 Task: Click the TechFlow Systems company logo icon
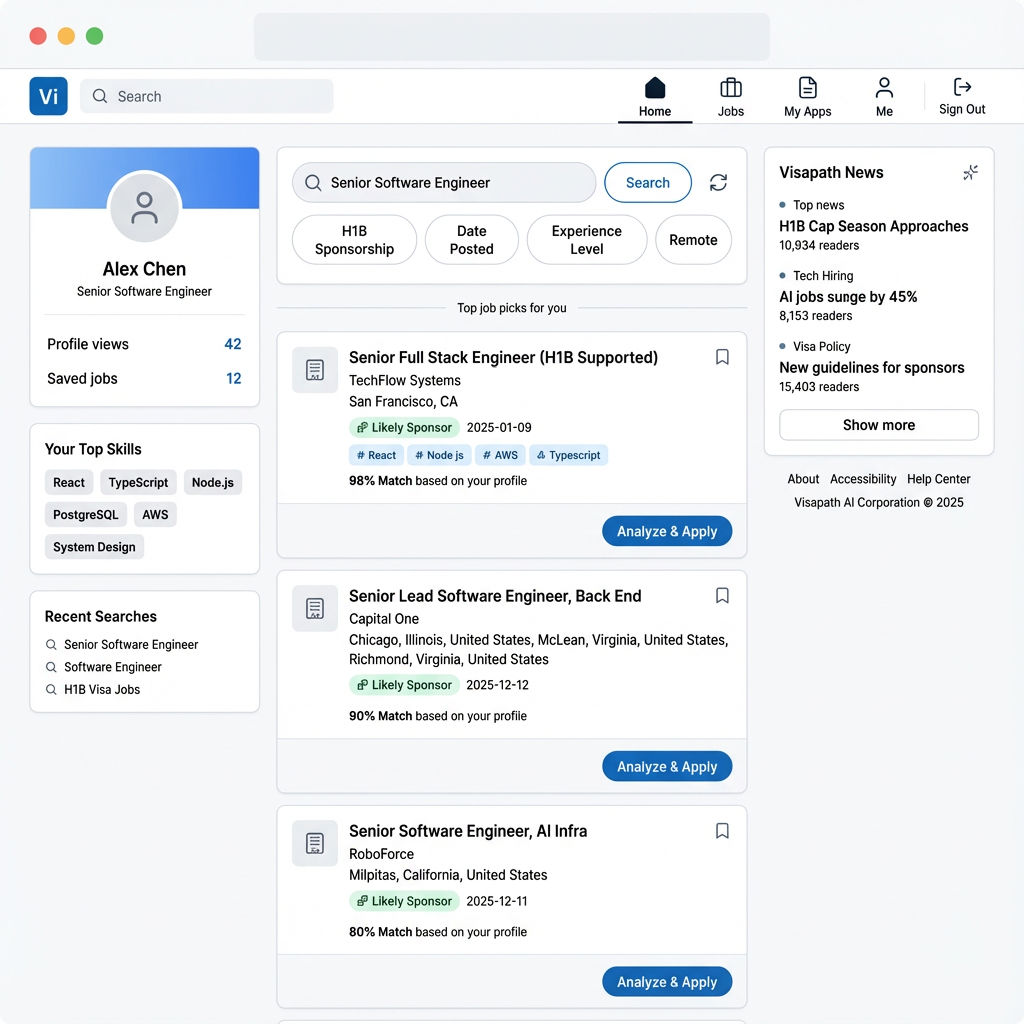315,370
